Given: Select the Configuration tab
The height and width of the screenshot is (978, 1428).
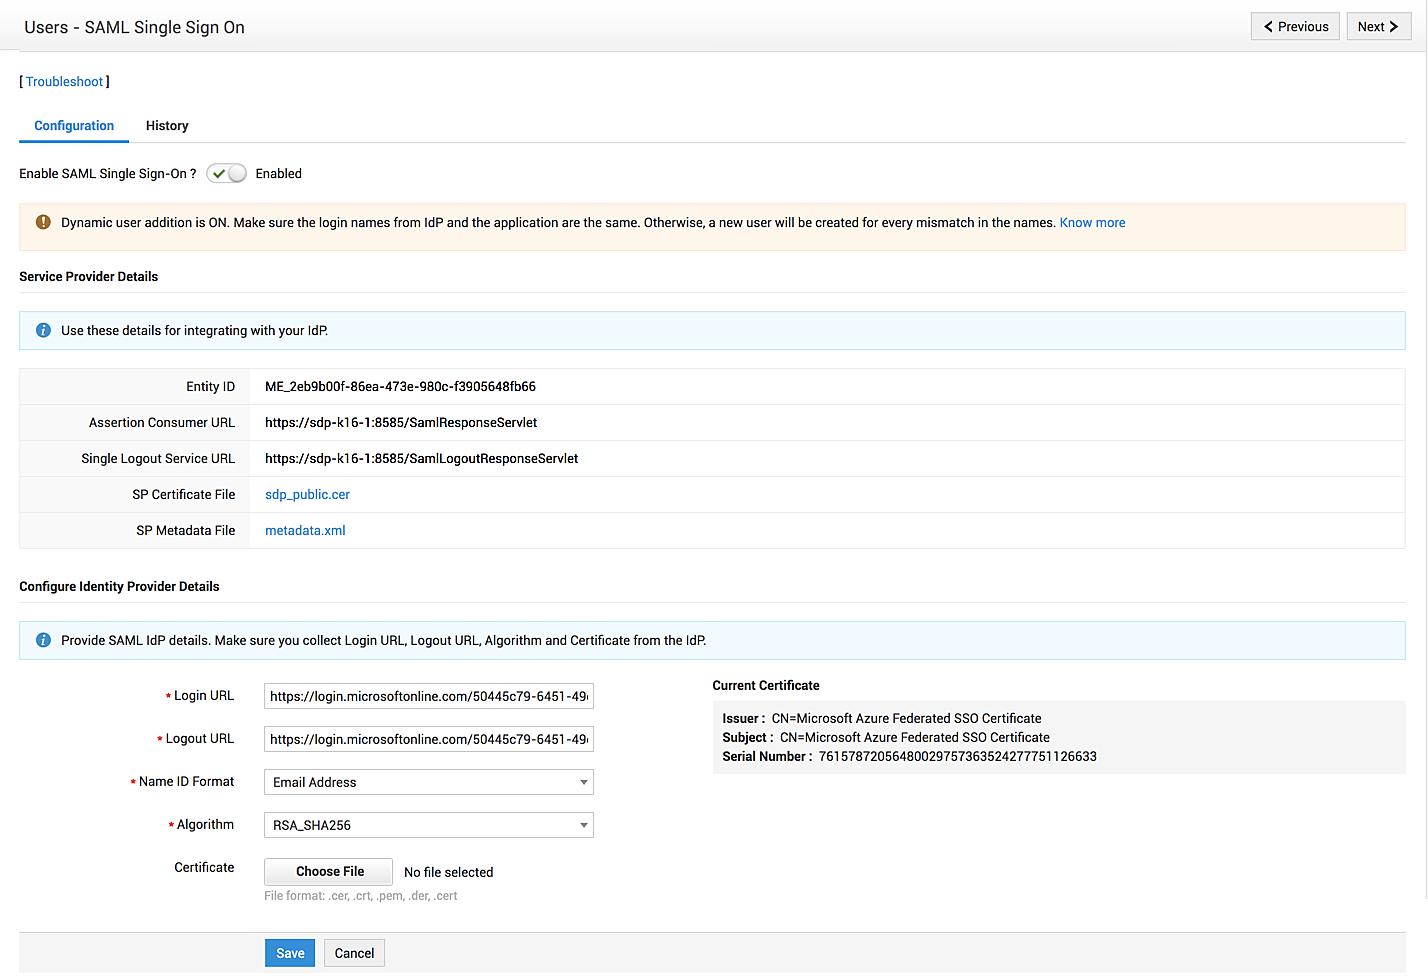Looking at the screenshot, I should (74, 126).
